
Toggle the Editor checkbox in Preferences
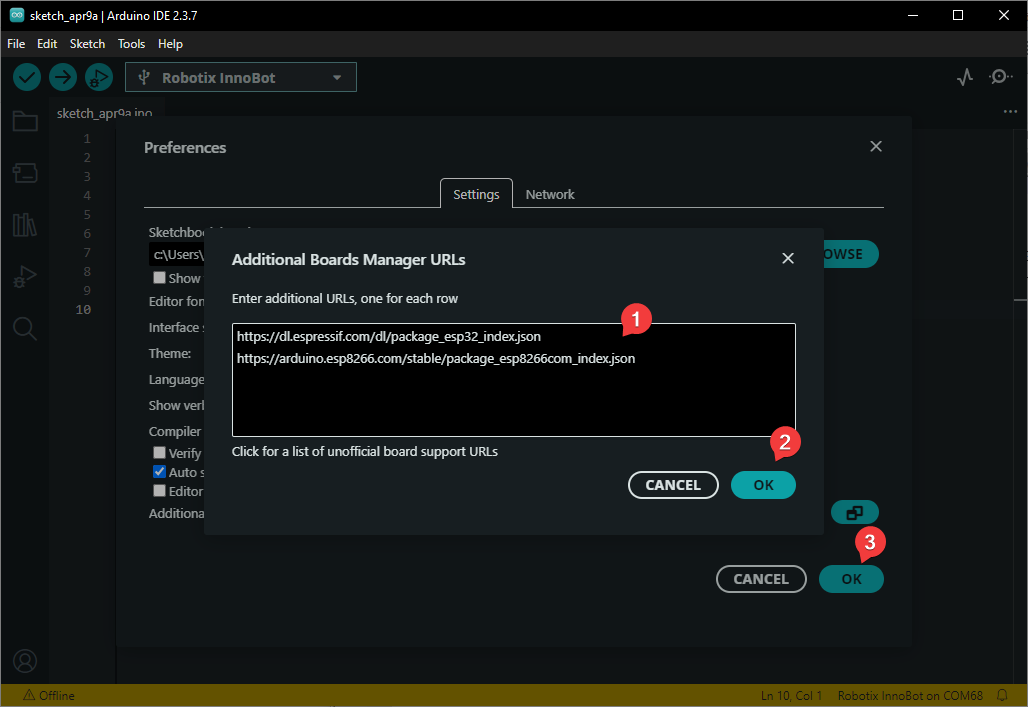click(x=159, y=491)
